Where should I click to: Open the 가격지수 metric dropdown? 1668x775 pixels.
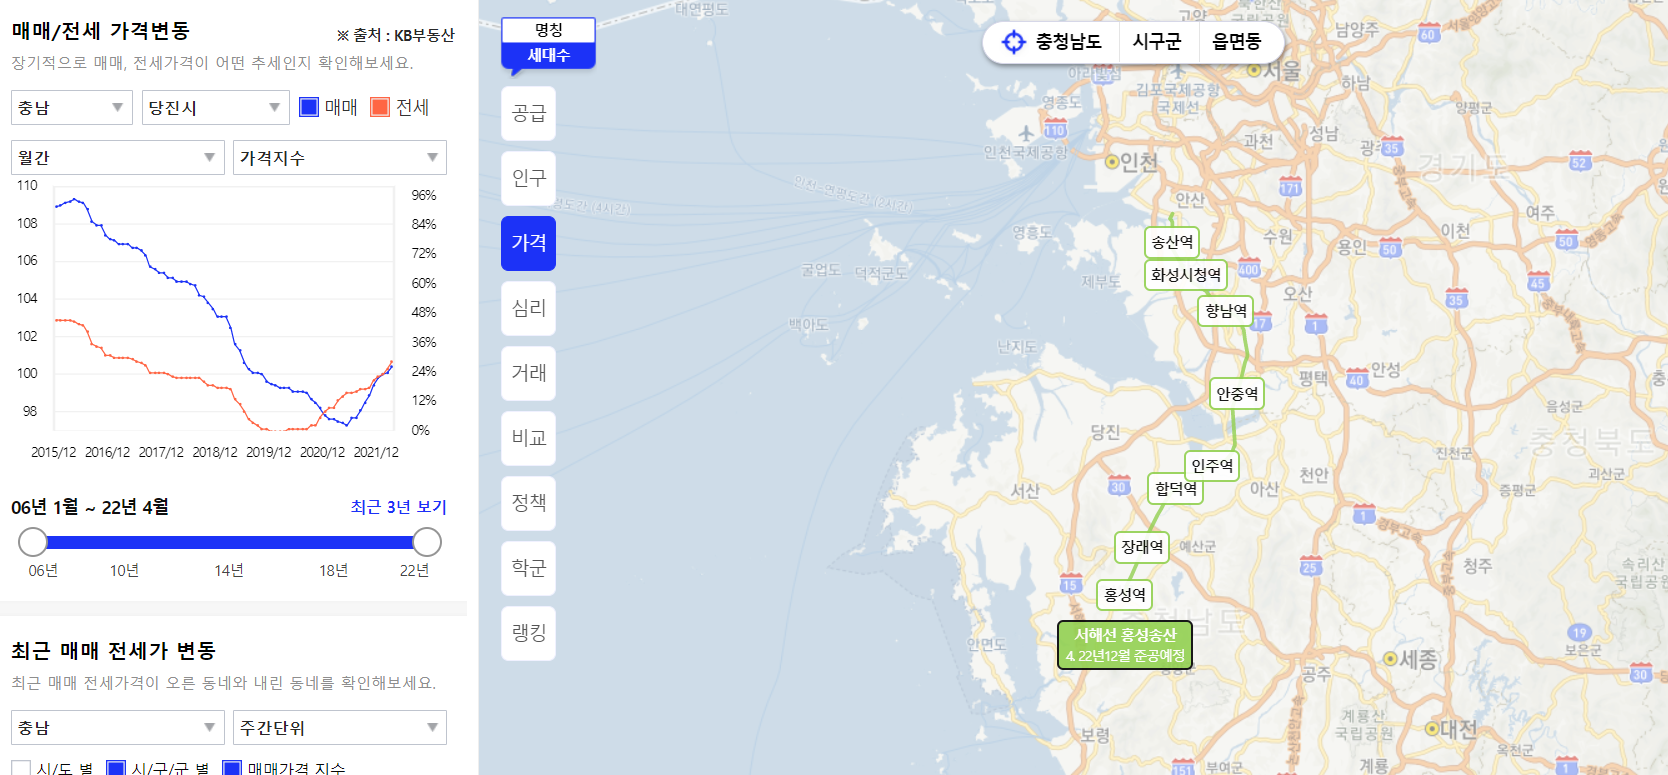pos(339,158)
